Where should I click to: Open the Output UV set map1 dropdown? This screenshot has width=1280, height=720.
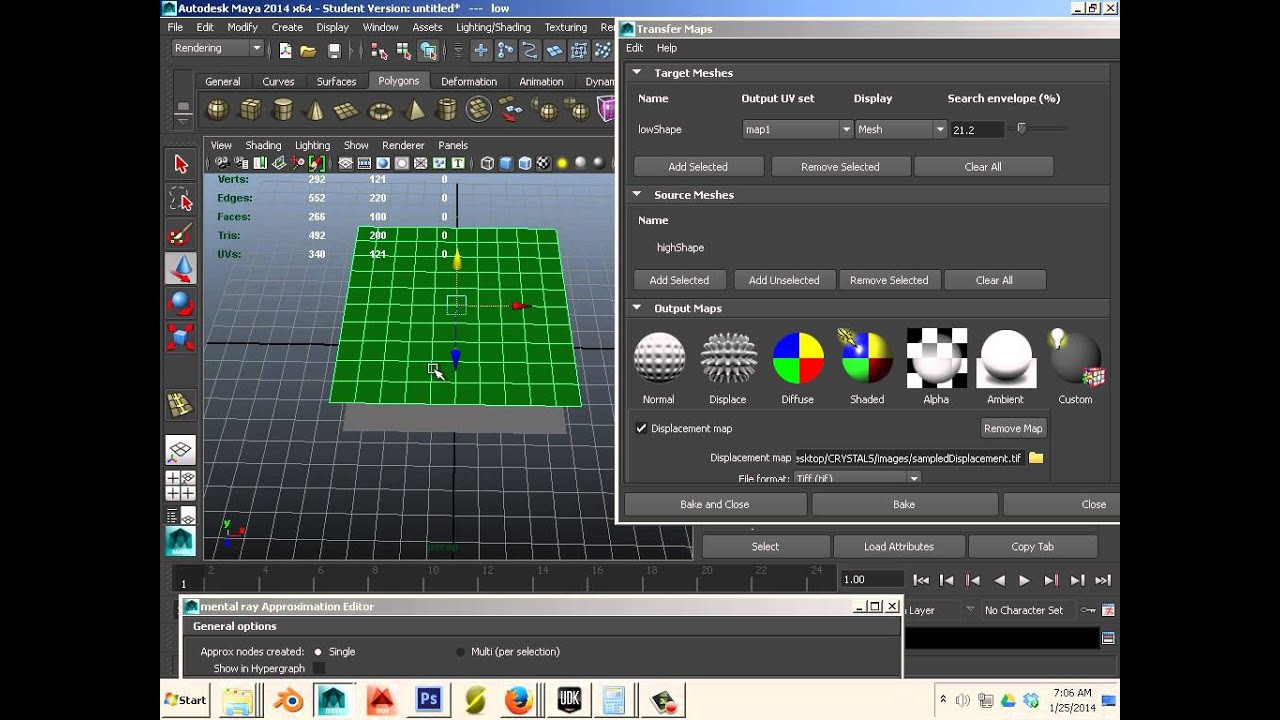(797, 129)
